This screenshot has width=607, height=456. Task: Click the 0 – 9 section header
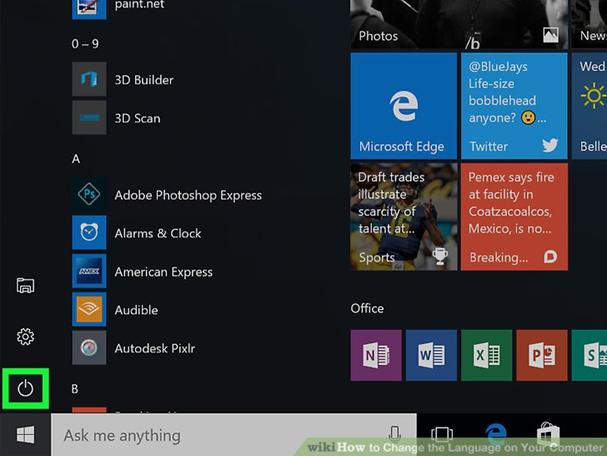pyautogui.click(x=85, y=44)
